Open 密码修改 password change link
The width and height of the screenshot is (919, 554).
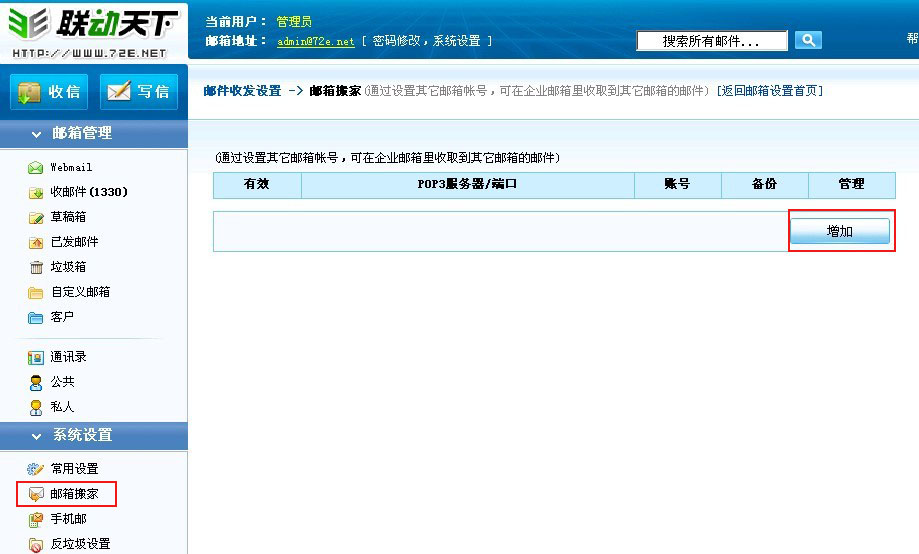[396, 41]
